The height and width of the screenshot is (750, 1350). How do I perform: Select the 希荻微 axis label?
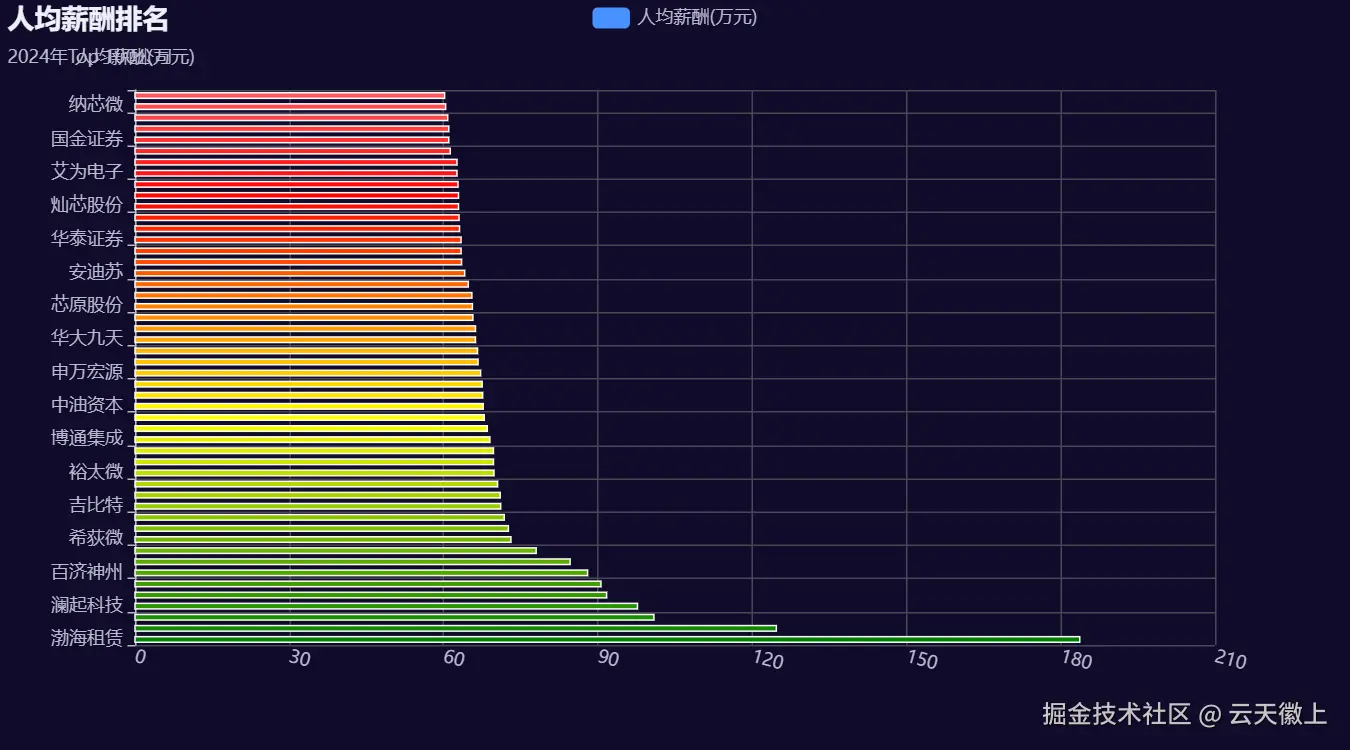click(x=96, y=538)
